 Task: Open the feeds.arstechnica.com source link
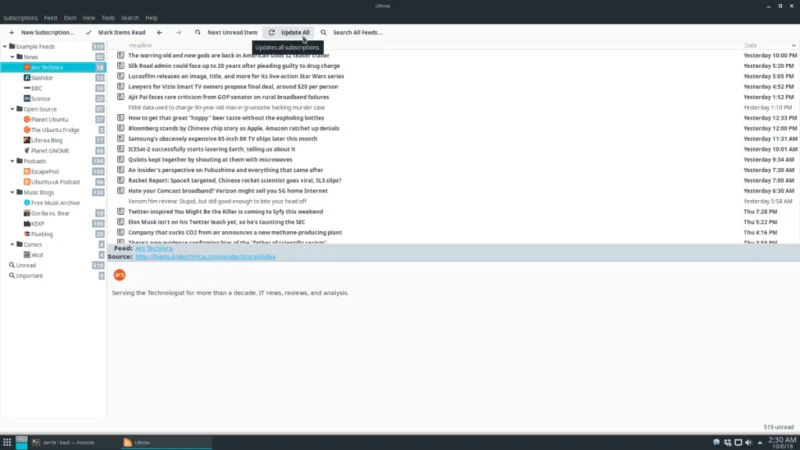205,257
